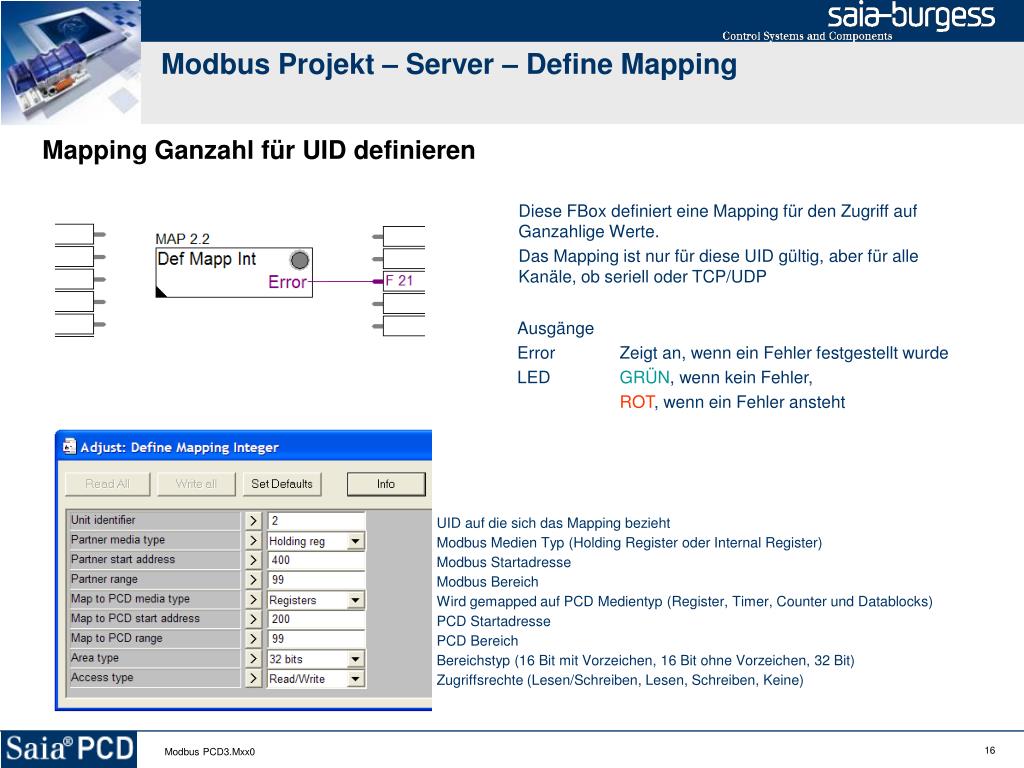Viewport: 1024px width, 768px height.
Task: Open the Info button
Action: point(386,484)
